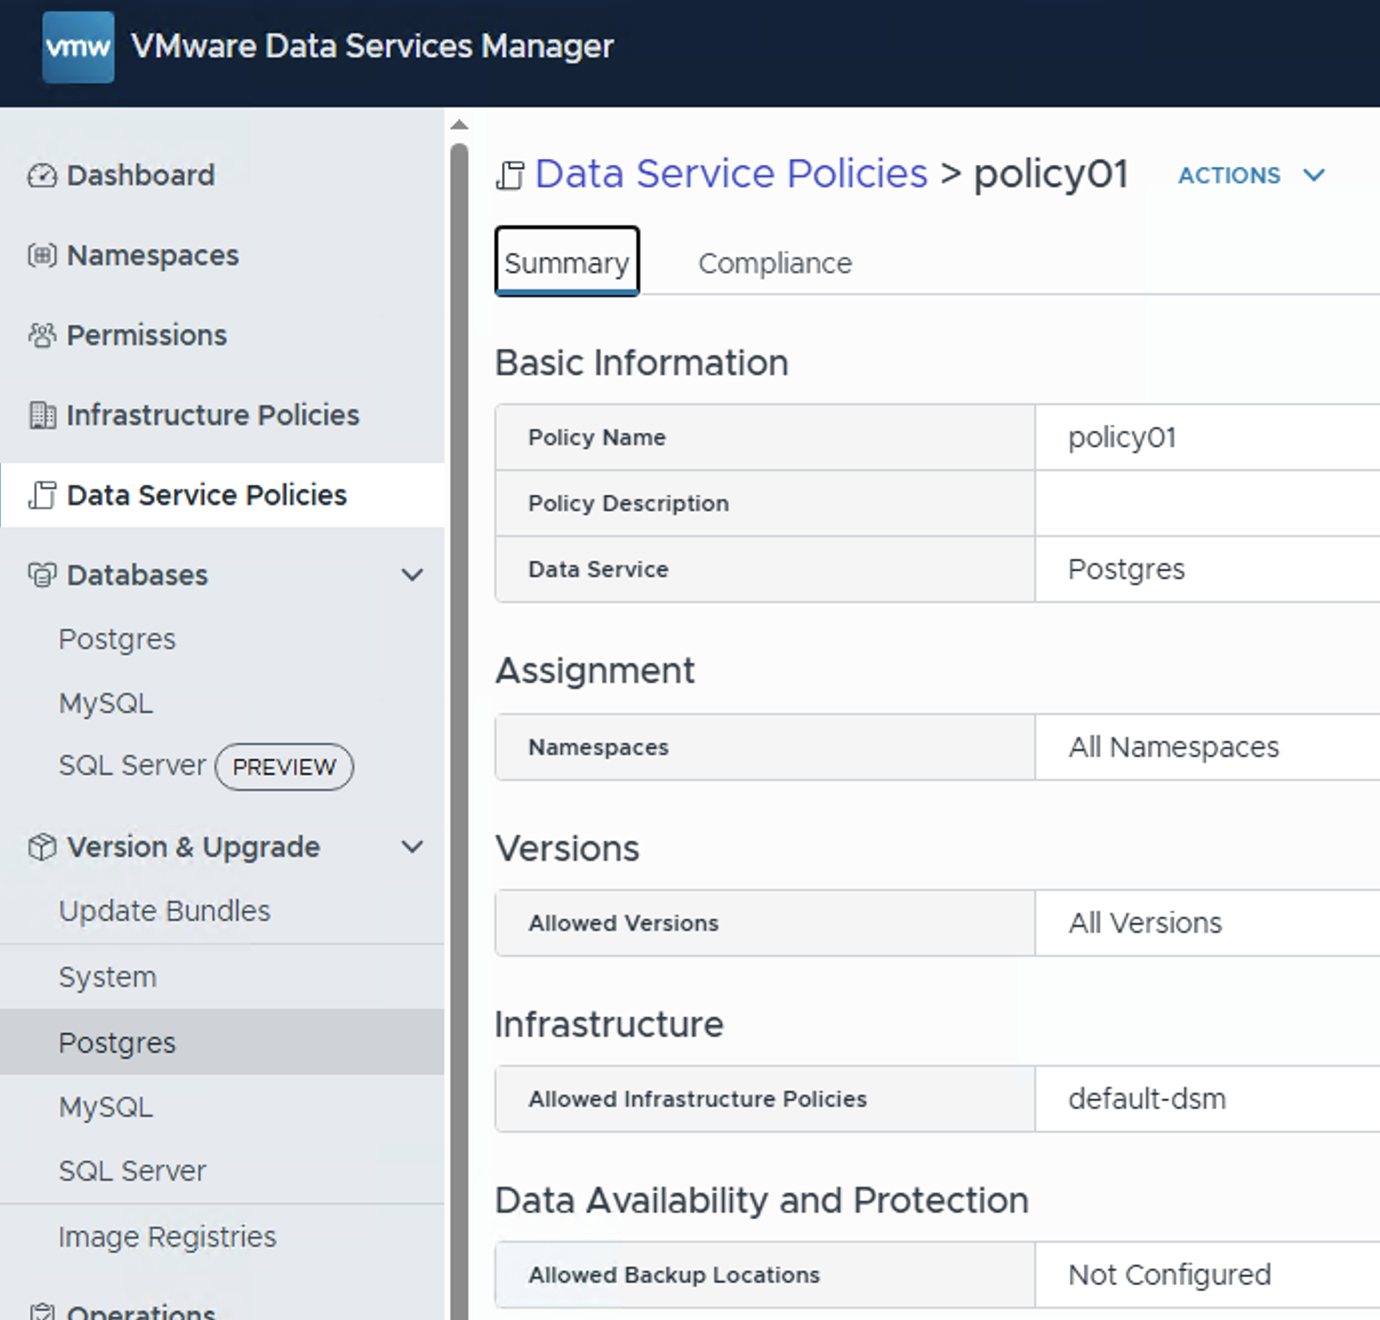Click the Permissions users icon

tap(42, 336)
